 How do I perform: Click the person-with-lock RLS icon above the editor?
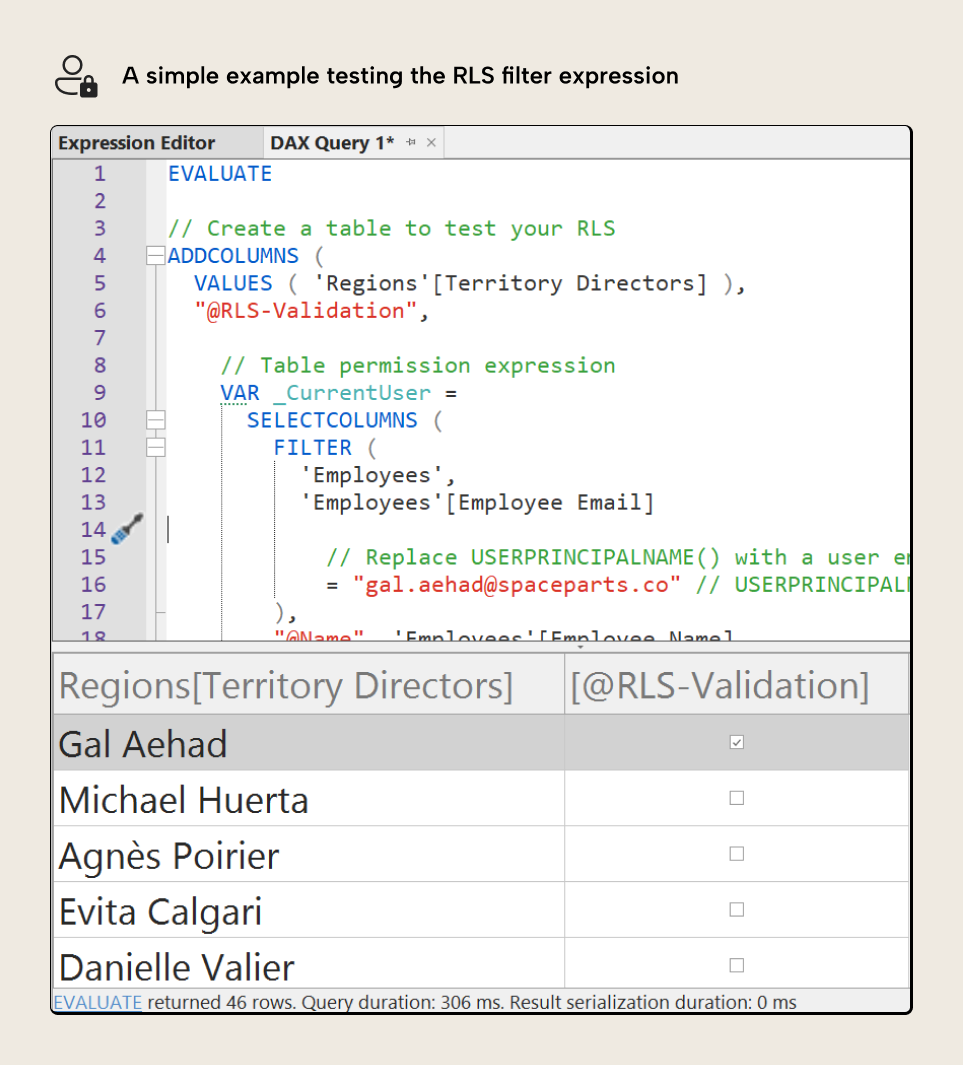pos(74,75)
